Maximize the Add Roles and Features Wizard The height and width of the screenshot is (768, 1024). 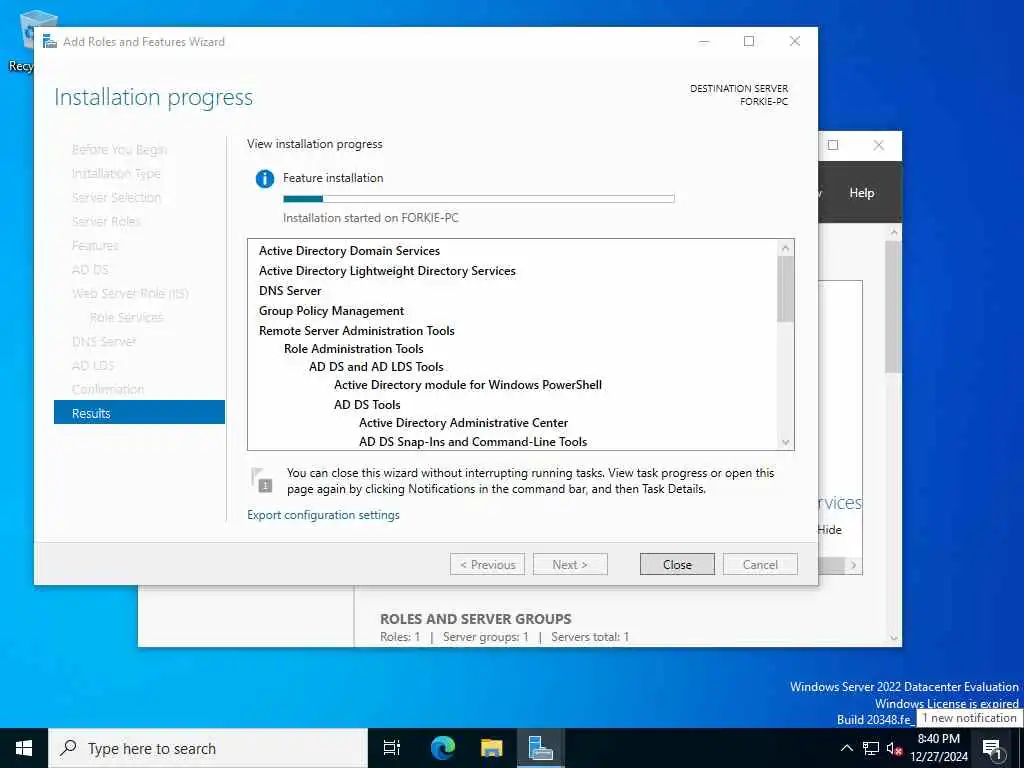[x=749, y=41]
